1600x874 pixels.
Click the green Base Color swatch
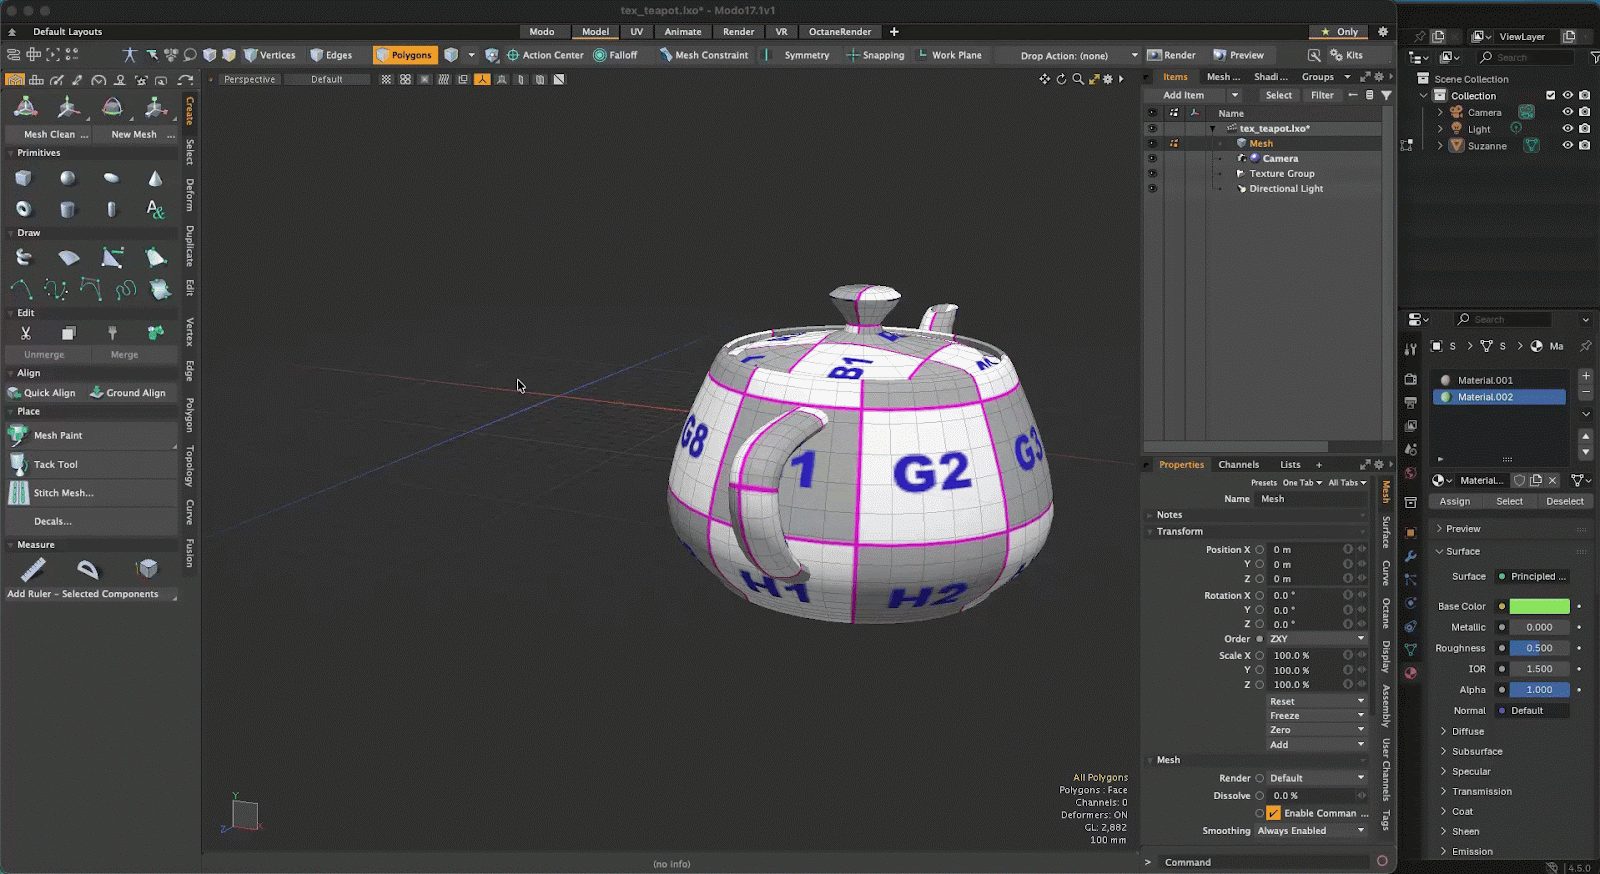tap(1539, 606)
